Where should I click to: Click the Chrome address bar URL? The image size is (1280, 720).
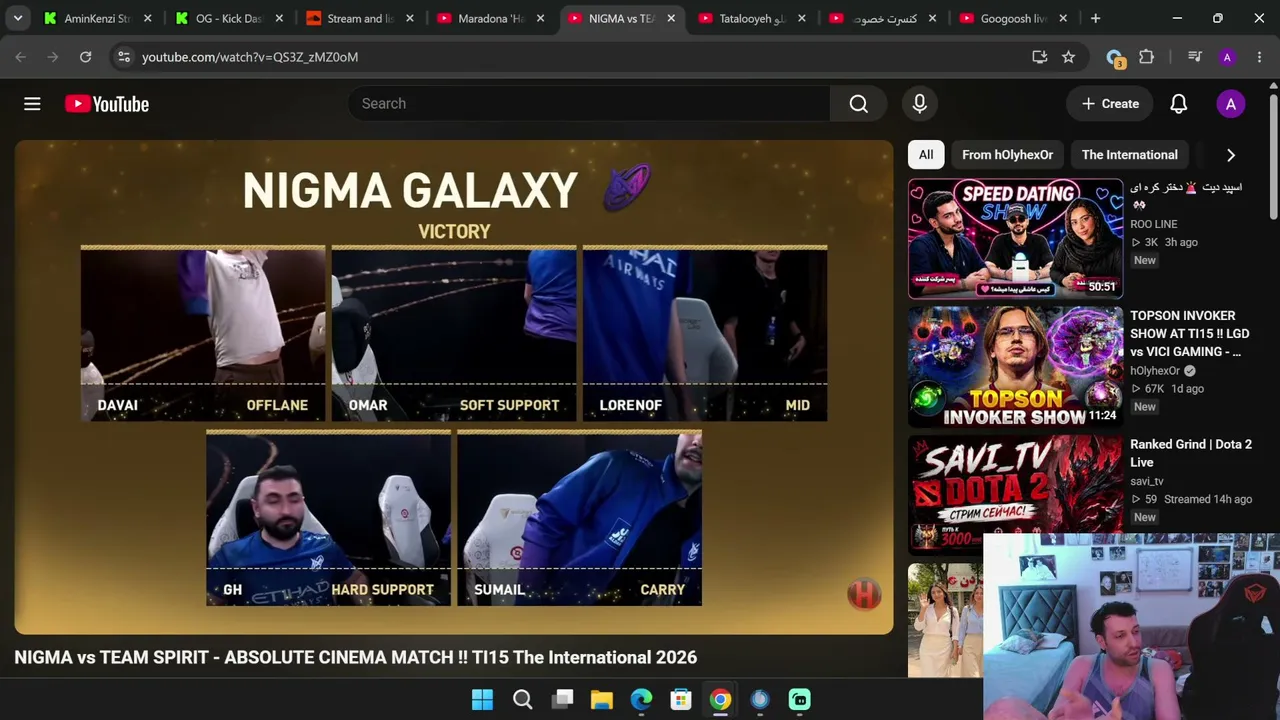pyautogui.click(x=250, y=57)
